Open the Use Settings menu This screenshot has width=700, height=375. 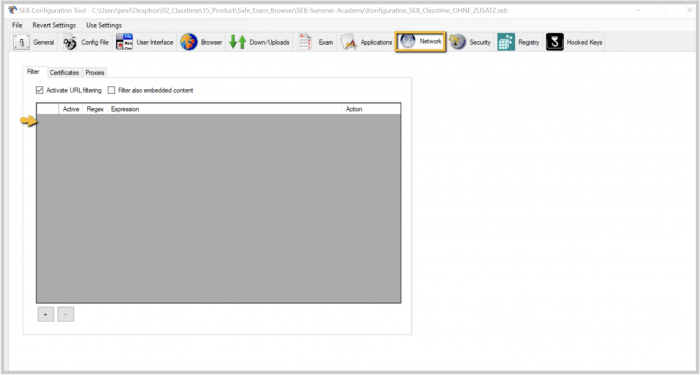[x=104, y=25]
